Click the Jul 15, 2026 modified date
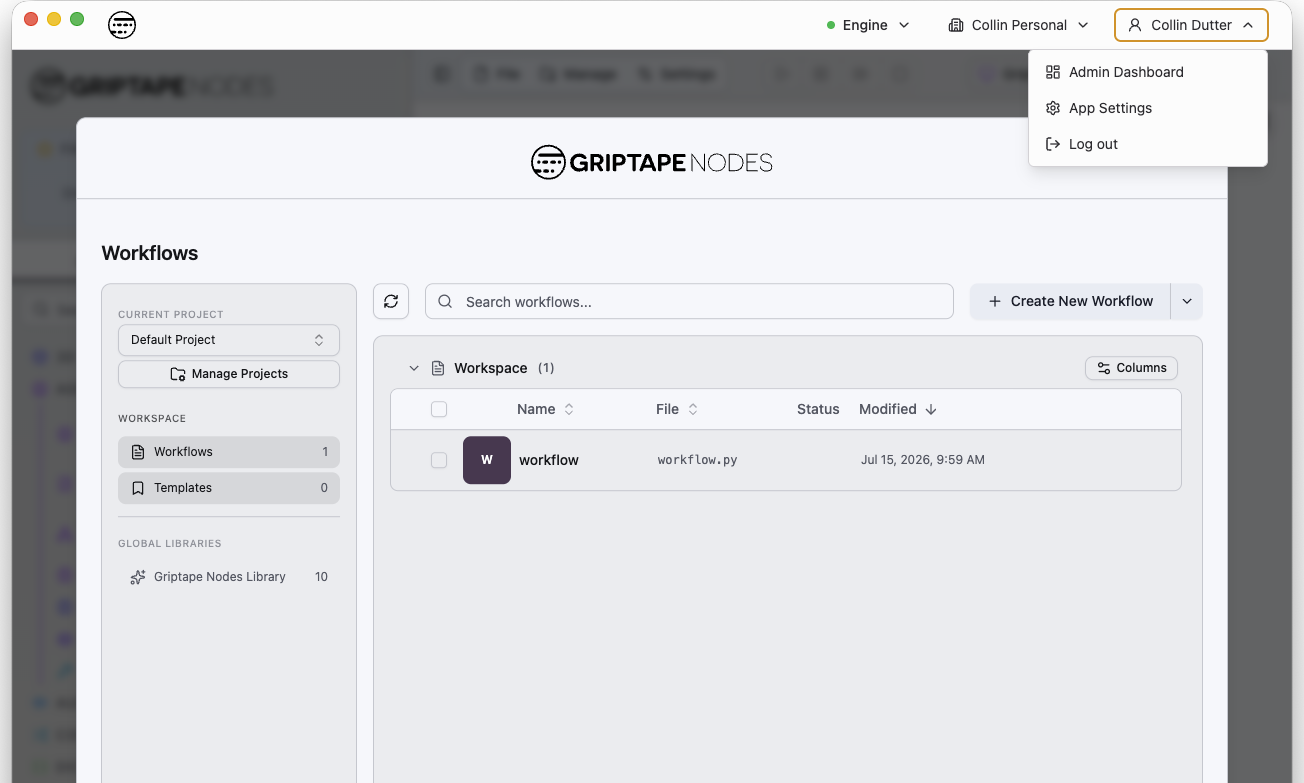The width and height of the screenshot is (1304, 783). point(923,460)
